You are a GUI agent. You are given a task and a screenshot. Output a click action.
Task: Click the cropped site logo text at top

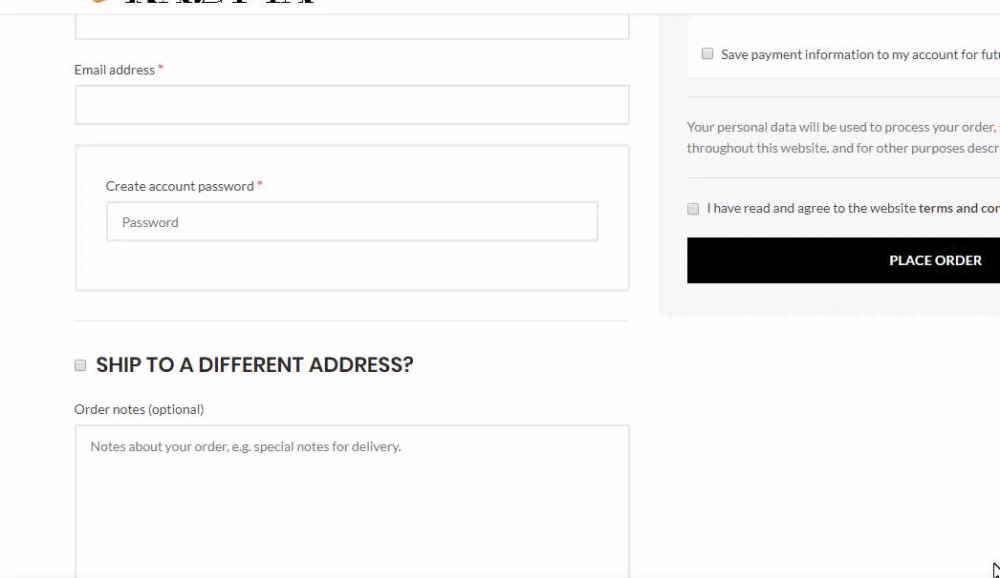[220, 2]
